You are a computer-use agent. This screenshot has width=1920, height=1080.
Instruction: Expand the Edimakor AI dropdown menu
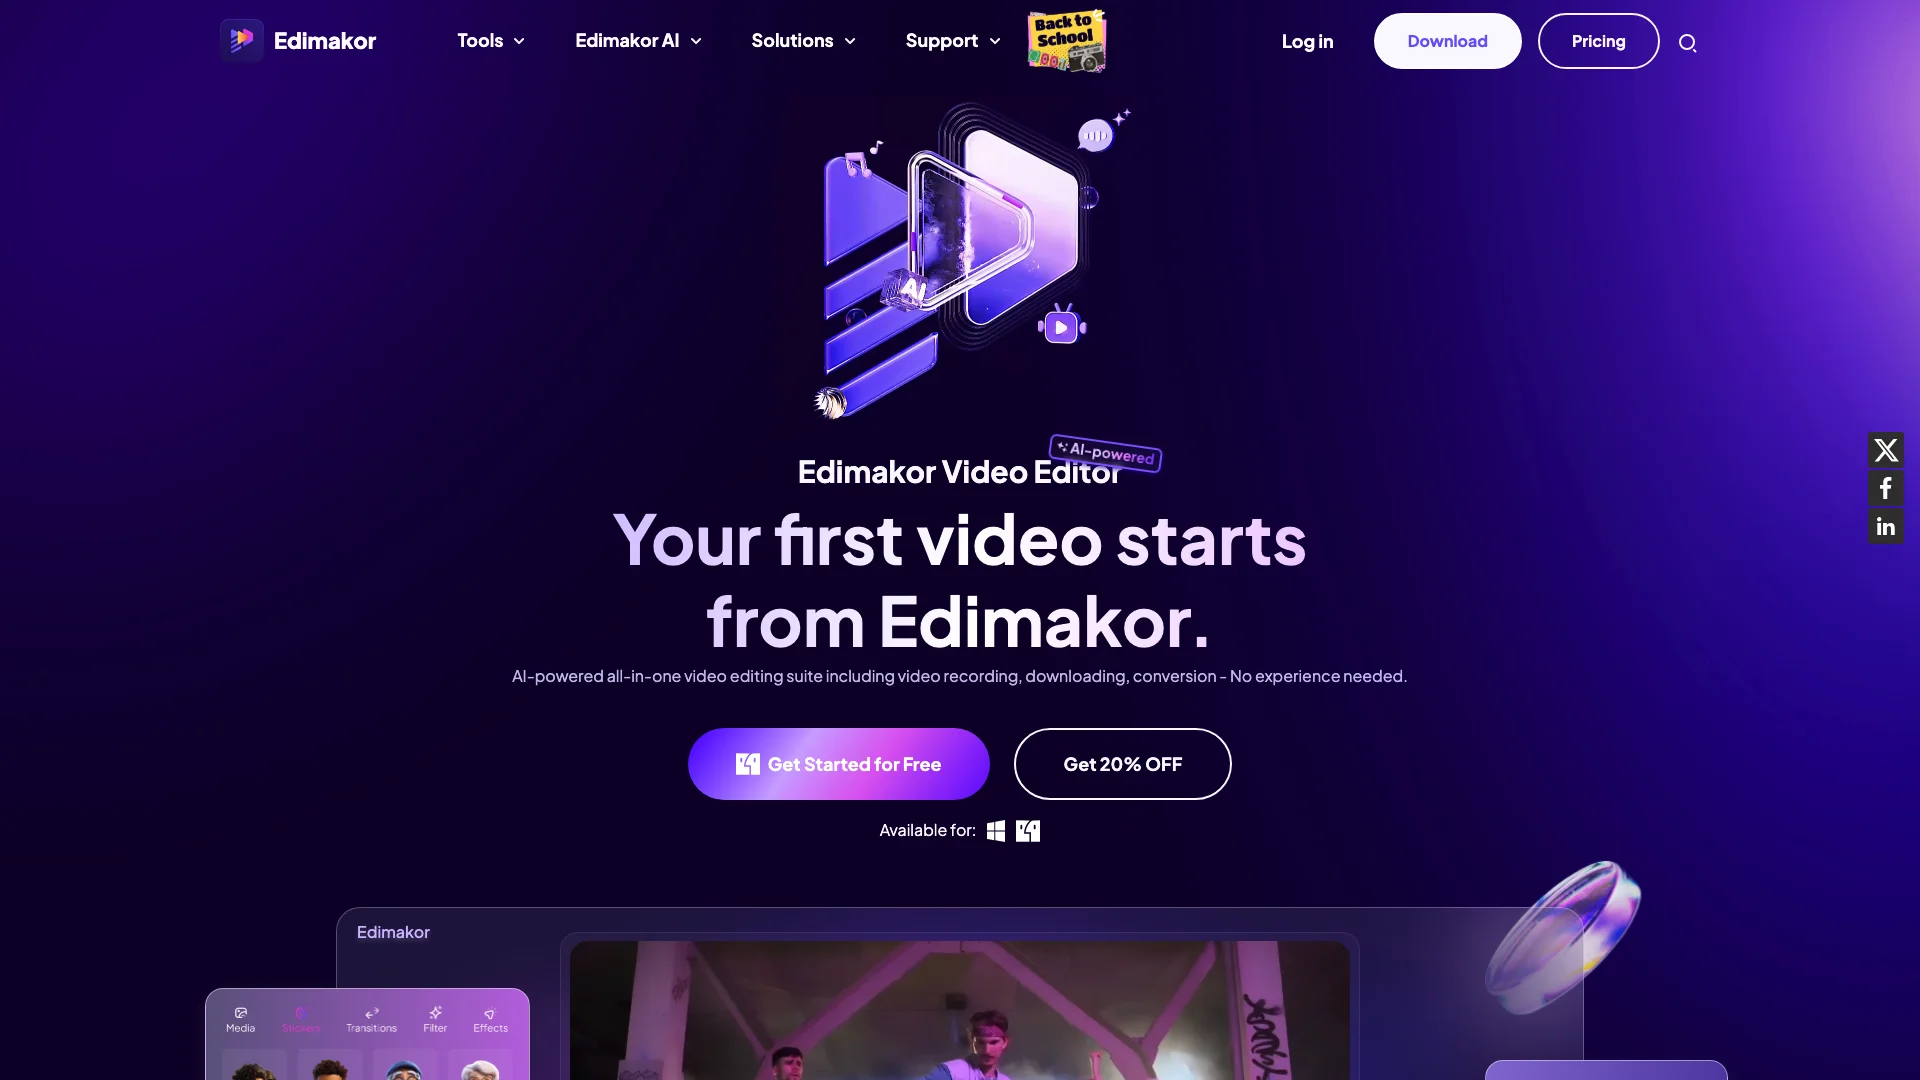[x=637, y=41]
